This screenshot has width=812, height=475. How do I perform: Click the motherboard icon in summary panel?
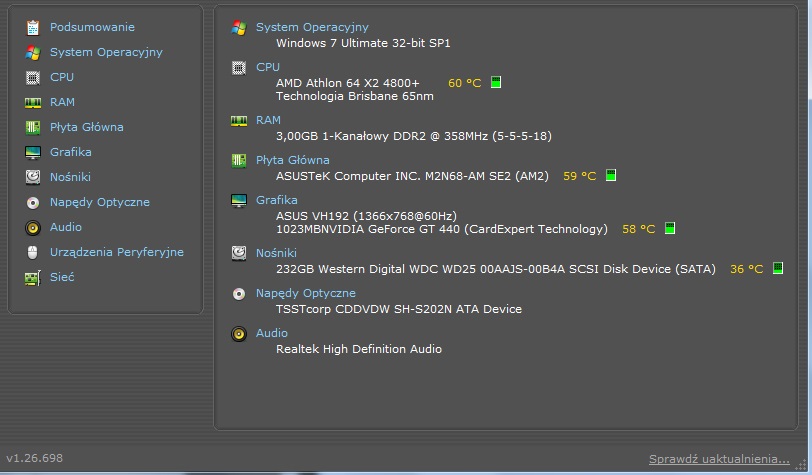239,161
